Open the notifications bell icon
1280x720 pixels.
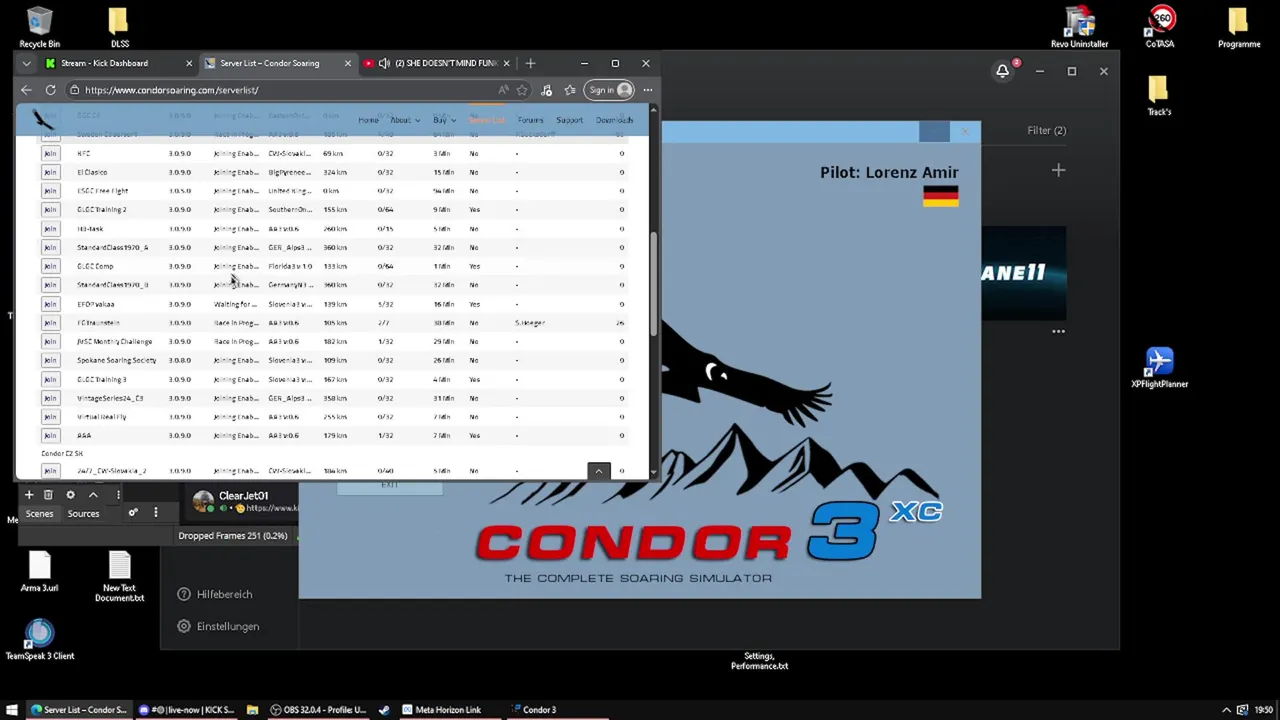(1003, 71)
